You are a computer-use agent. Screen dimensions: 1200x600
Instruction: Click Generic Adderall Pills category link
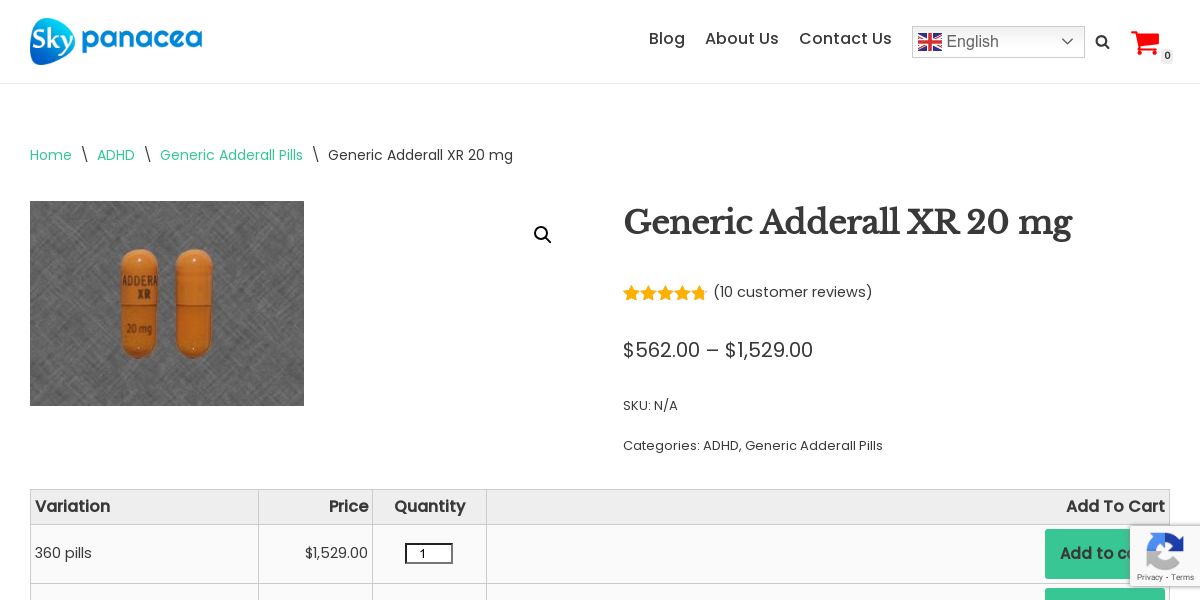813,446
